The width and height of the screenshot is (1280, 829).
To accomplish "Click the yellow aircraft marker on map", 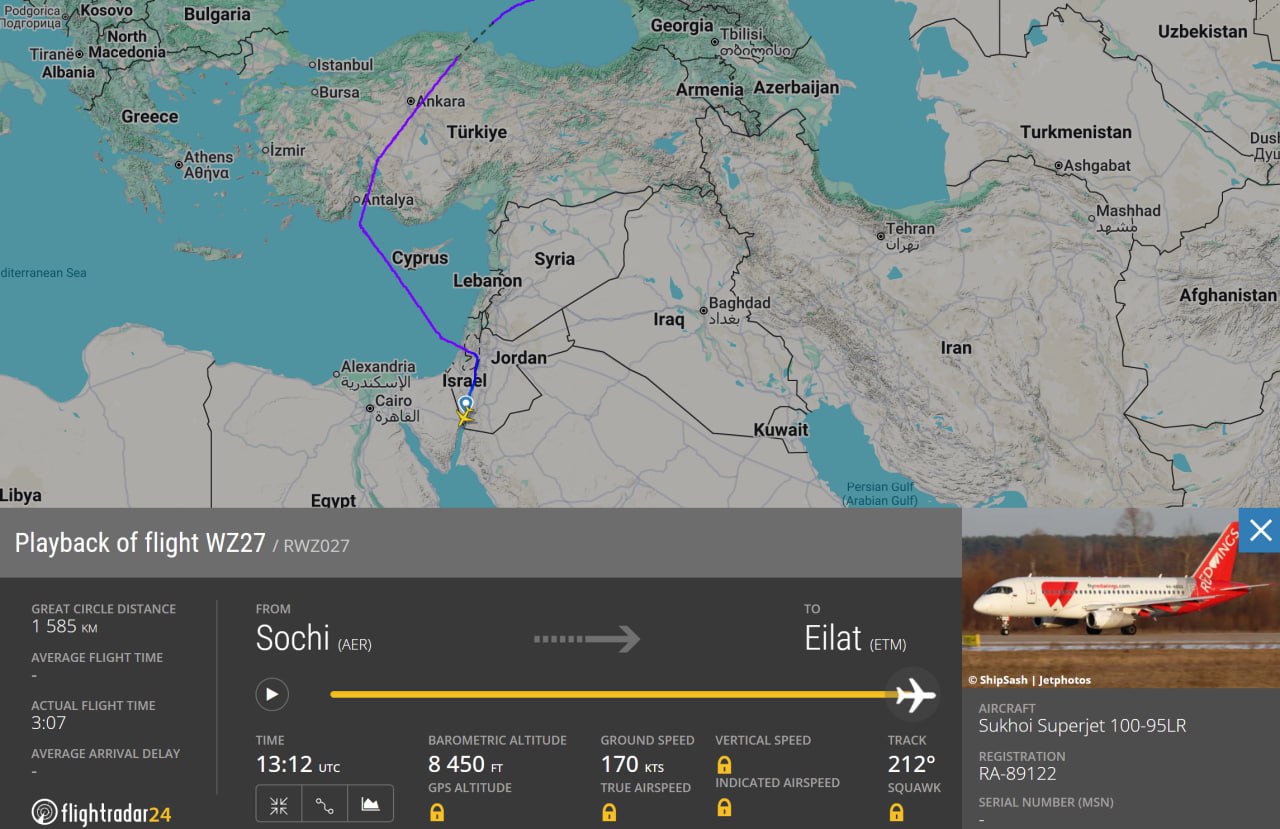I will click(465, 418).
